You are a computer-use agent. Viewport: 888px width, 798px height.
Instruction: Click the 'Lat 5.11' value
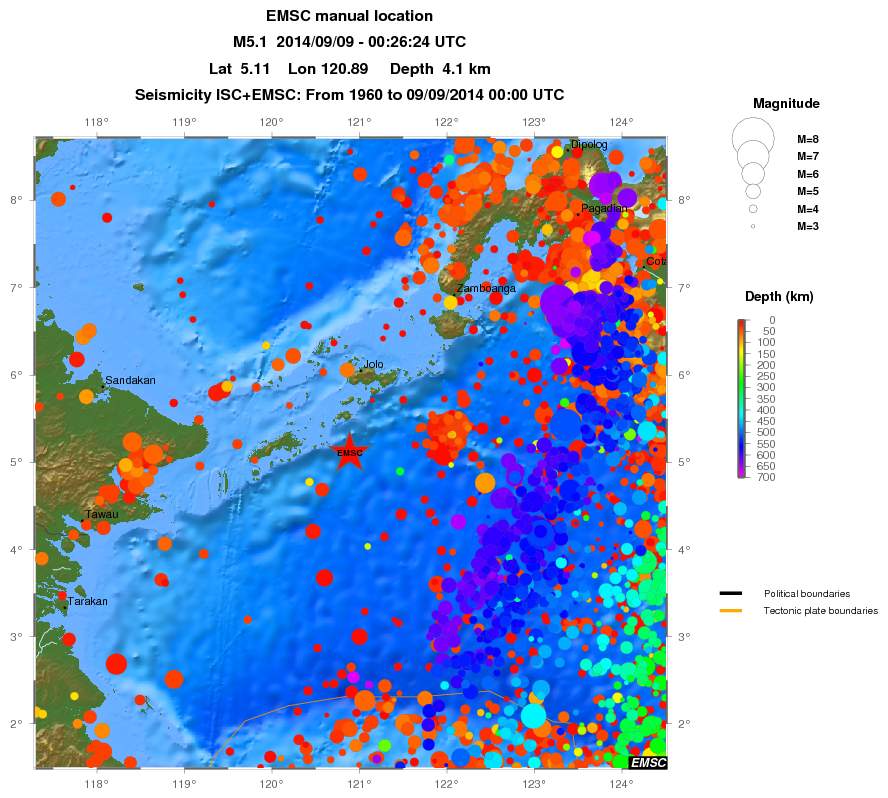(x=239, y=69)
